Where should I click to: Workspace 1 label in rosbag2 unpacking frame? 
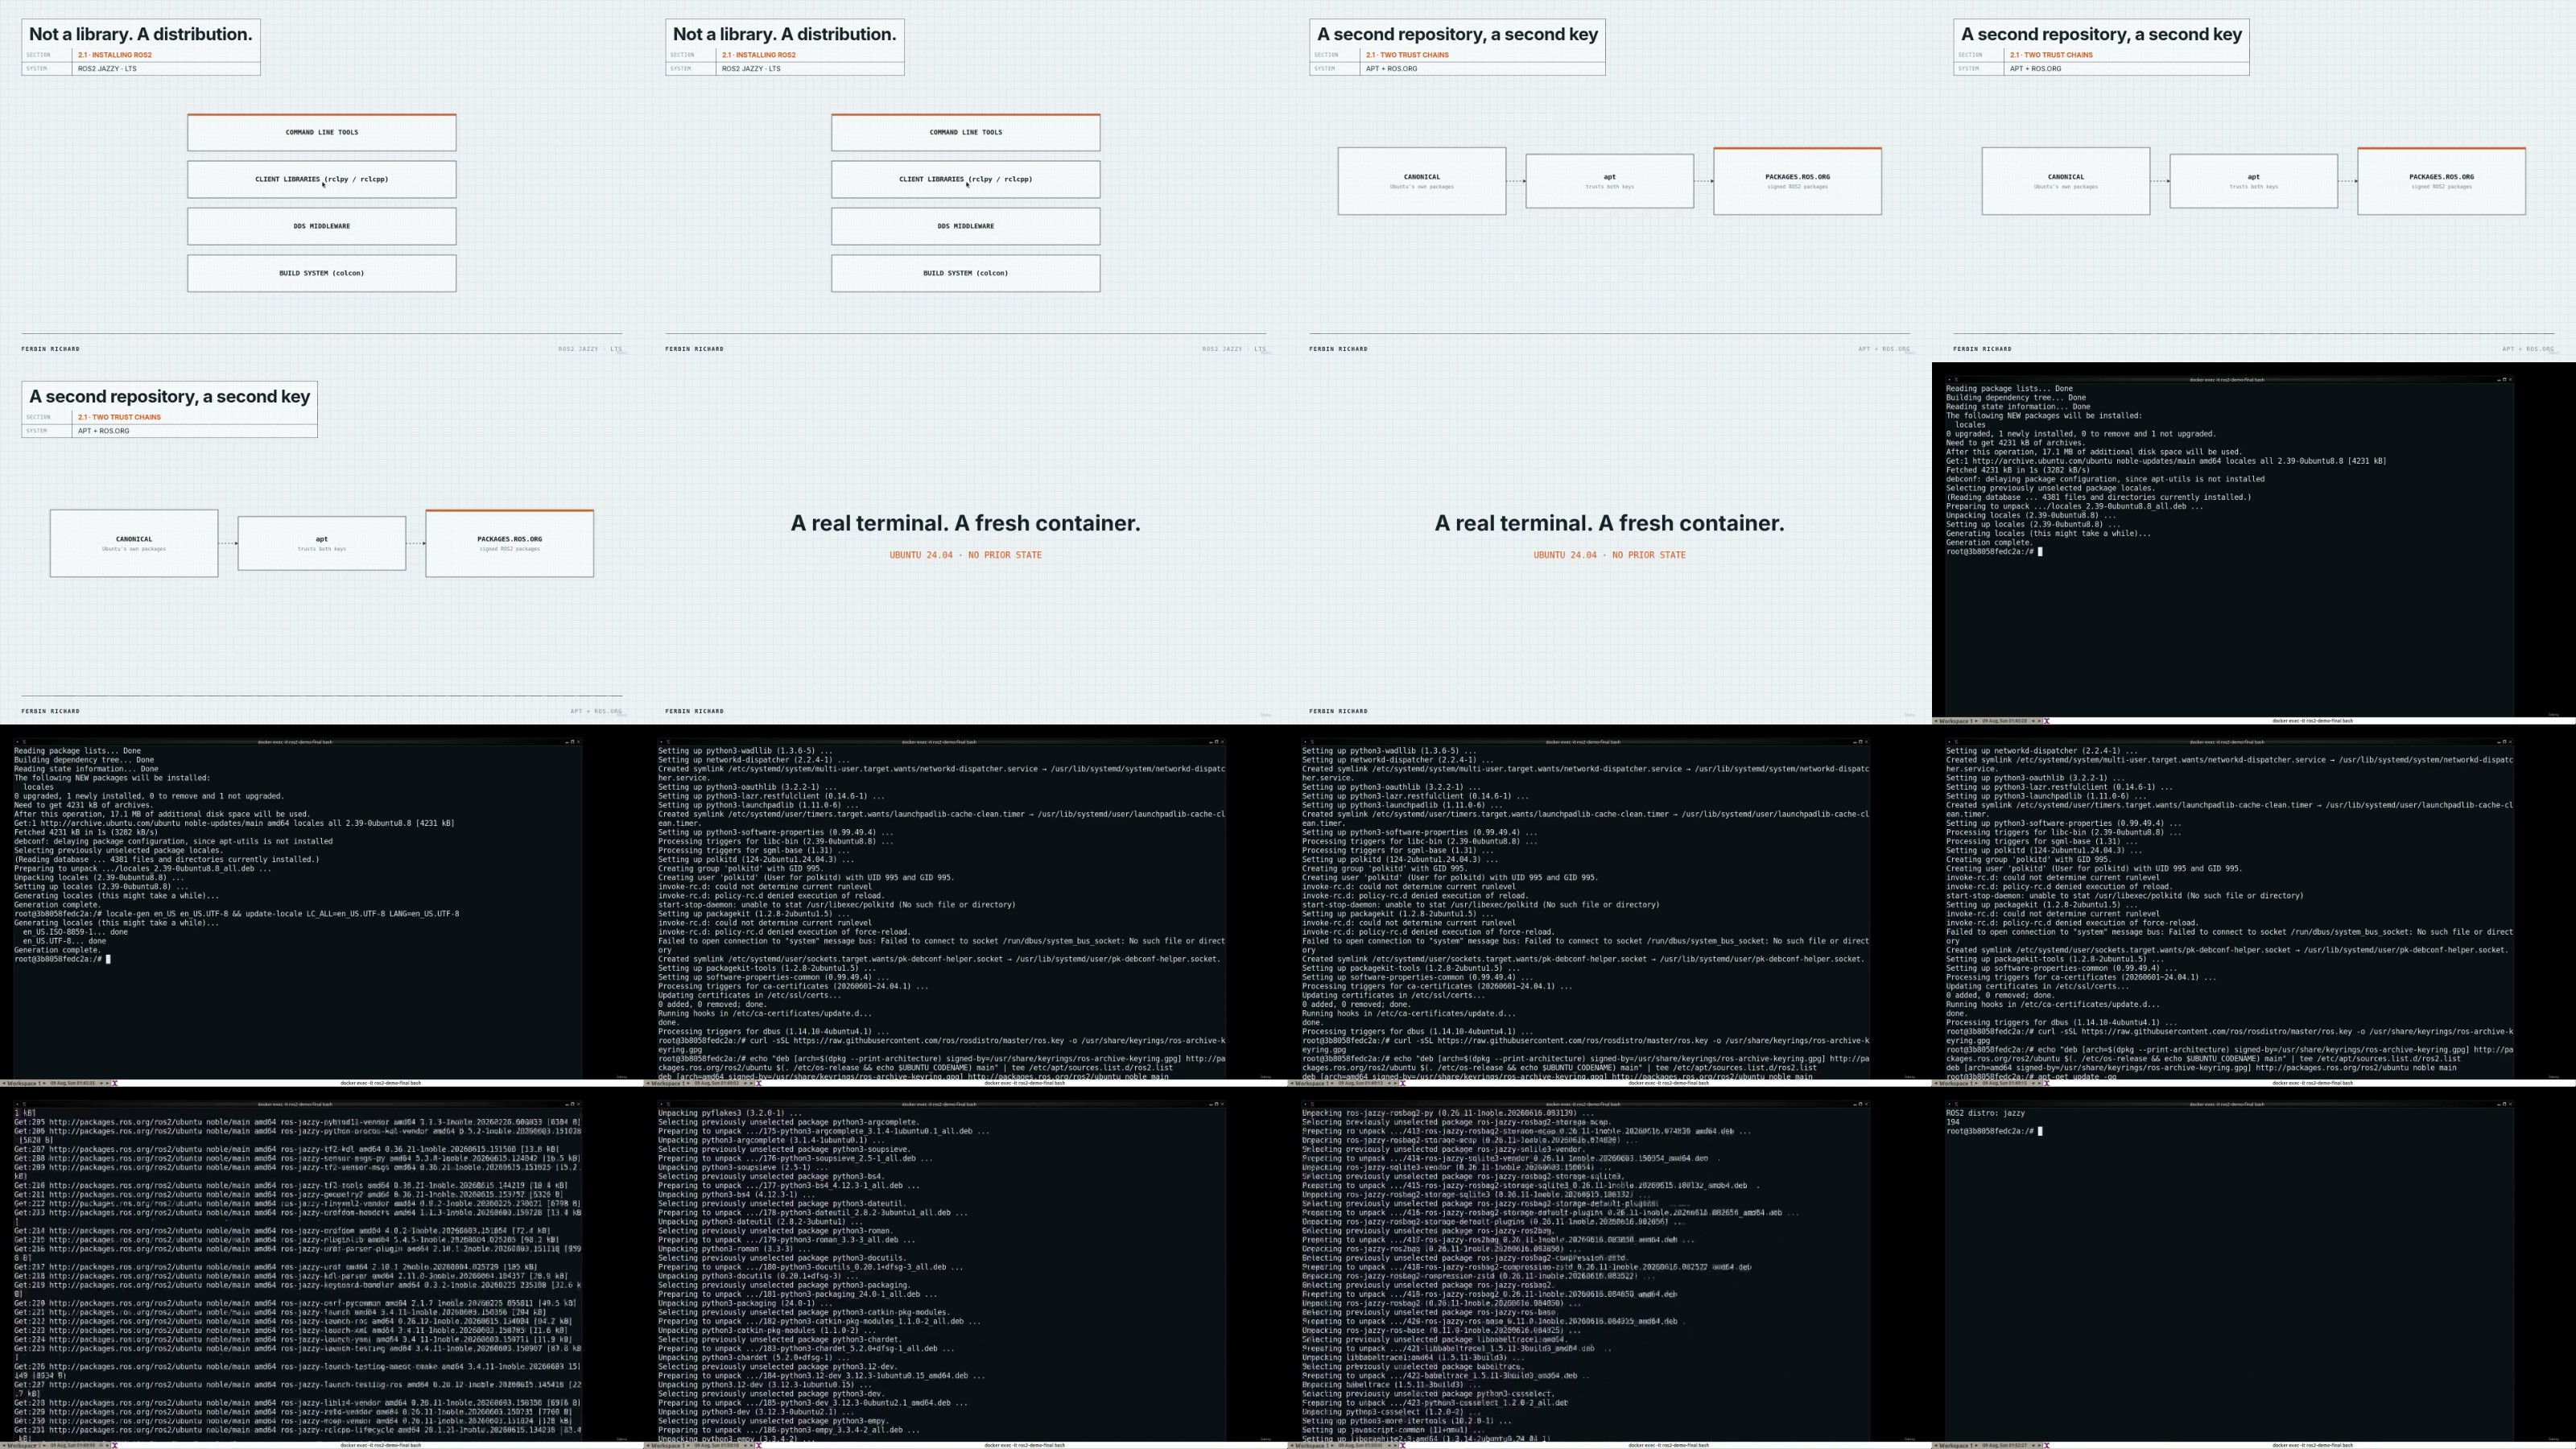1312,1446
